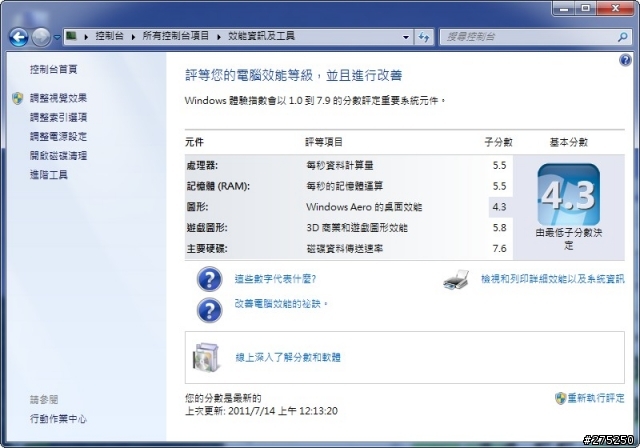
Task: Click the 主要硬碟 subscore 7.6
Action: coord(500,248)
